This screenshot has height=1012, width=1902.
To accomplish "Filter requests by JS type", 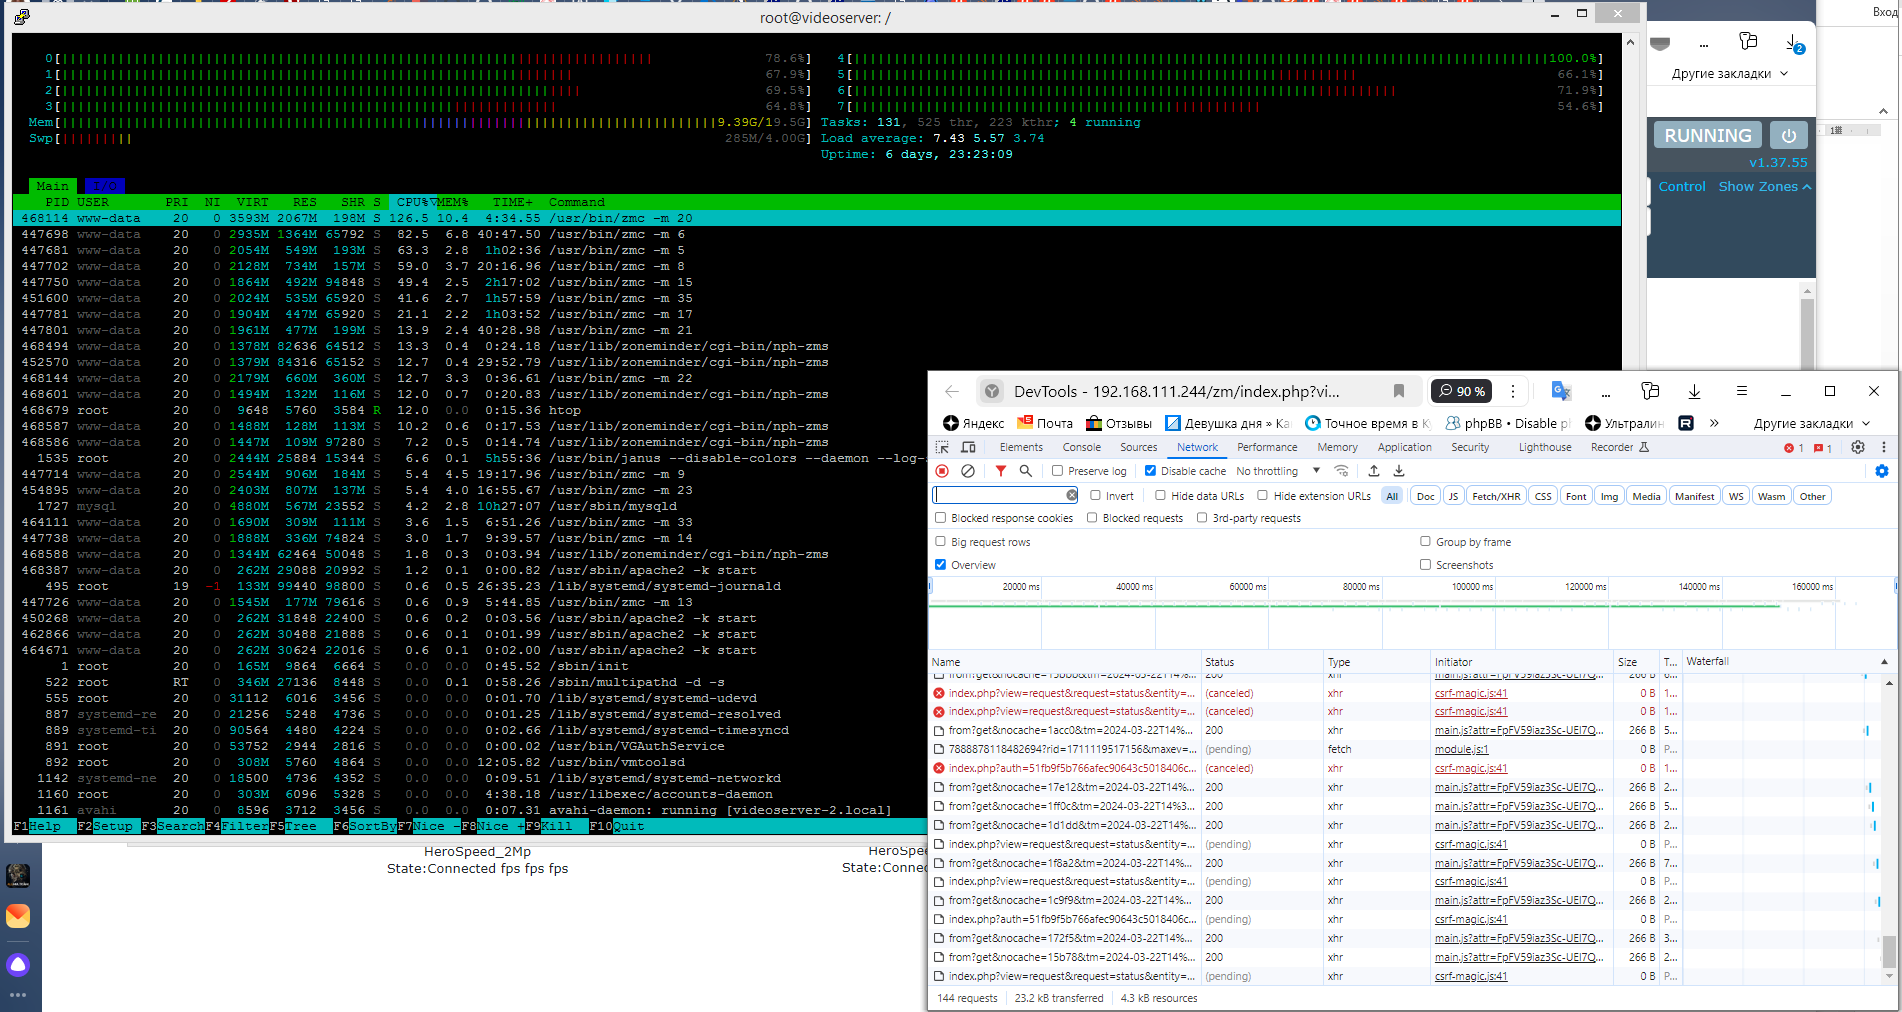I will click(1453, 496).
